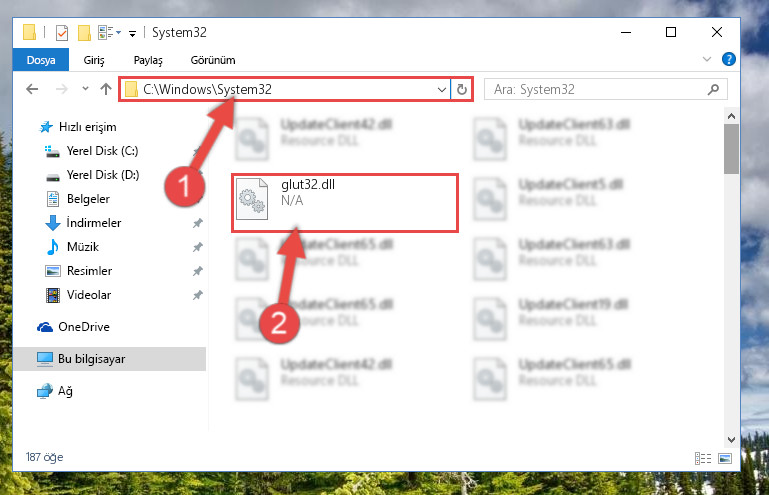769x495 pixels.
Task: Go up one folder level arrow
Action: (x=106, y=89)
